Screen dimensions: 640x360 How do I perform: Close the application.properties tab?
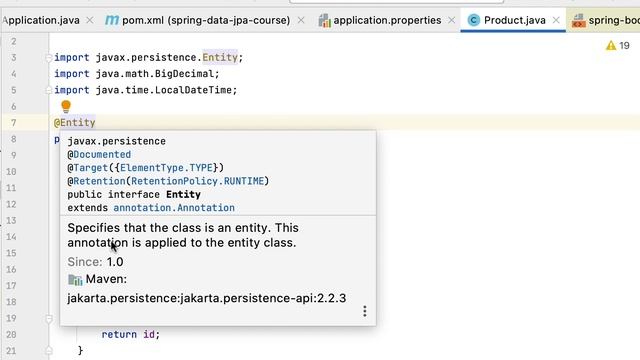pyautogui.click(x=451, y=20)
